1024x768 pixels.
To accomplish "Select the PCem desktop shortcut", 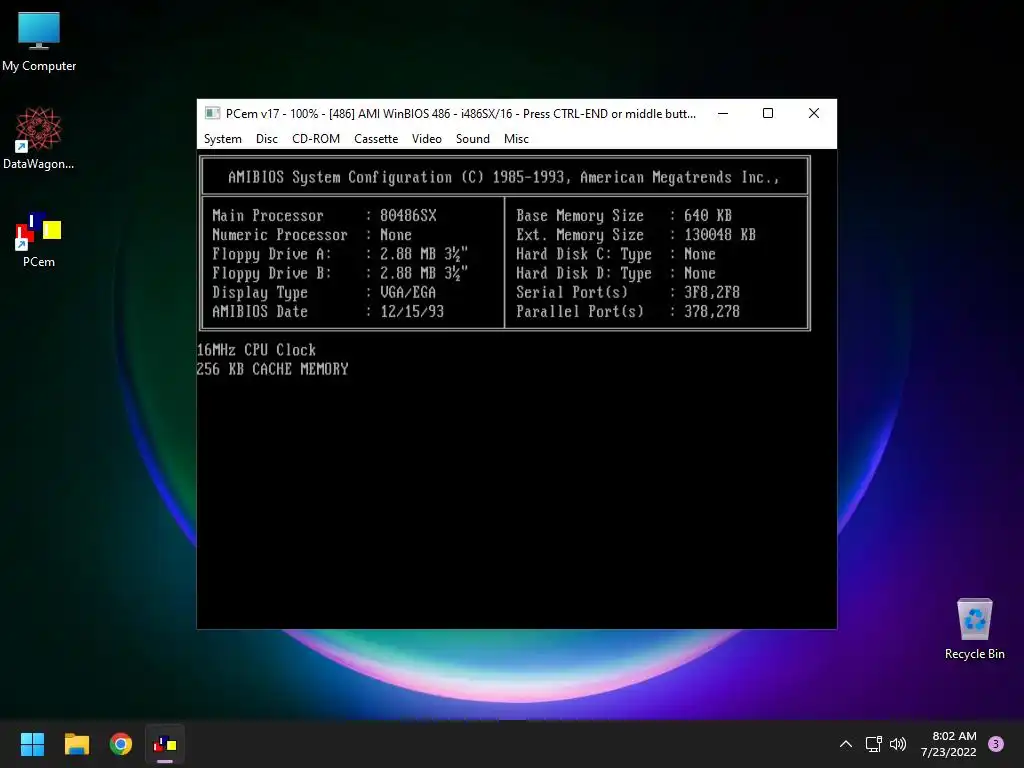I will coord(39,239).
